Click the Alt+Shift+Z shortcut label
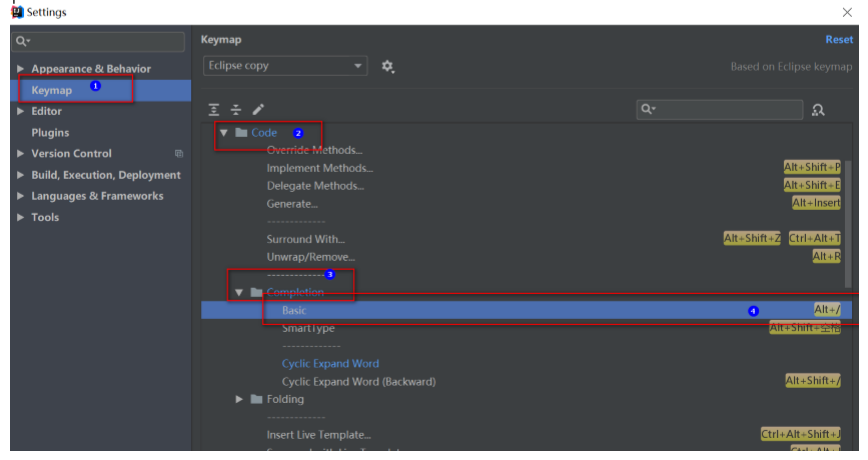868x460 pixels. pos(752,238)
